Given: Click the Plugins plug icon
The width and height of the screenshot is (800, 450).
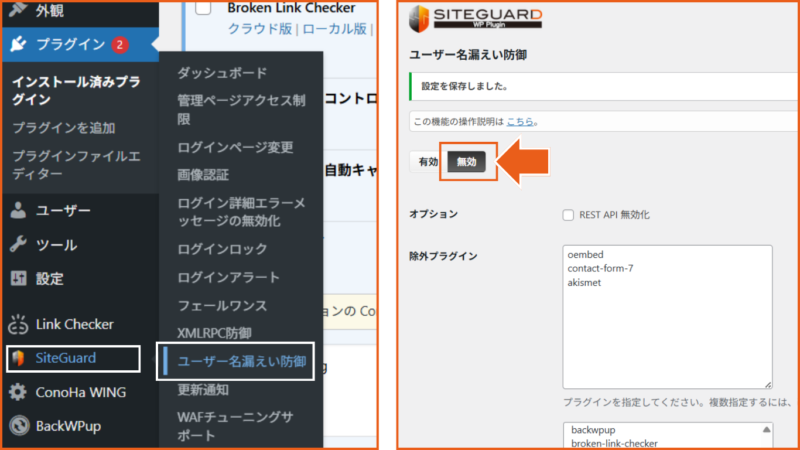Looking at the screenshot, I should [x=18, y=44].
